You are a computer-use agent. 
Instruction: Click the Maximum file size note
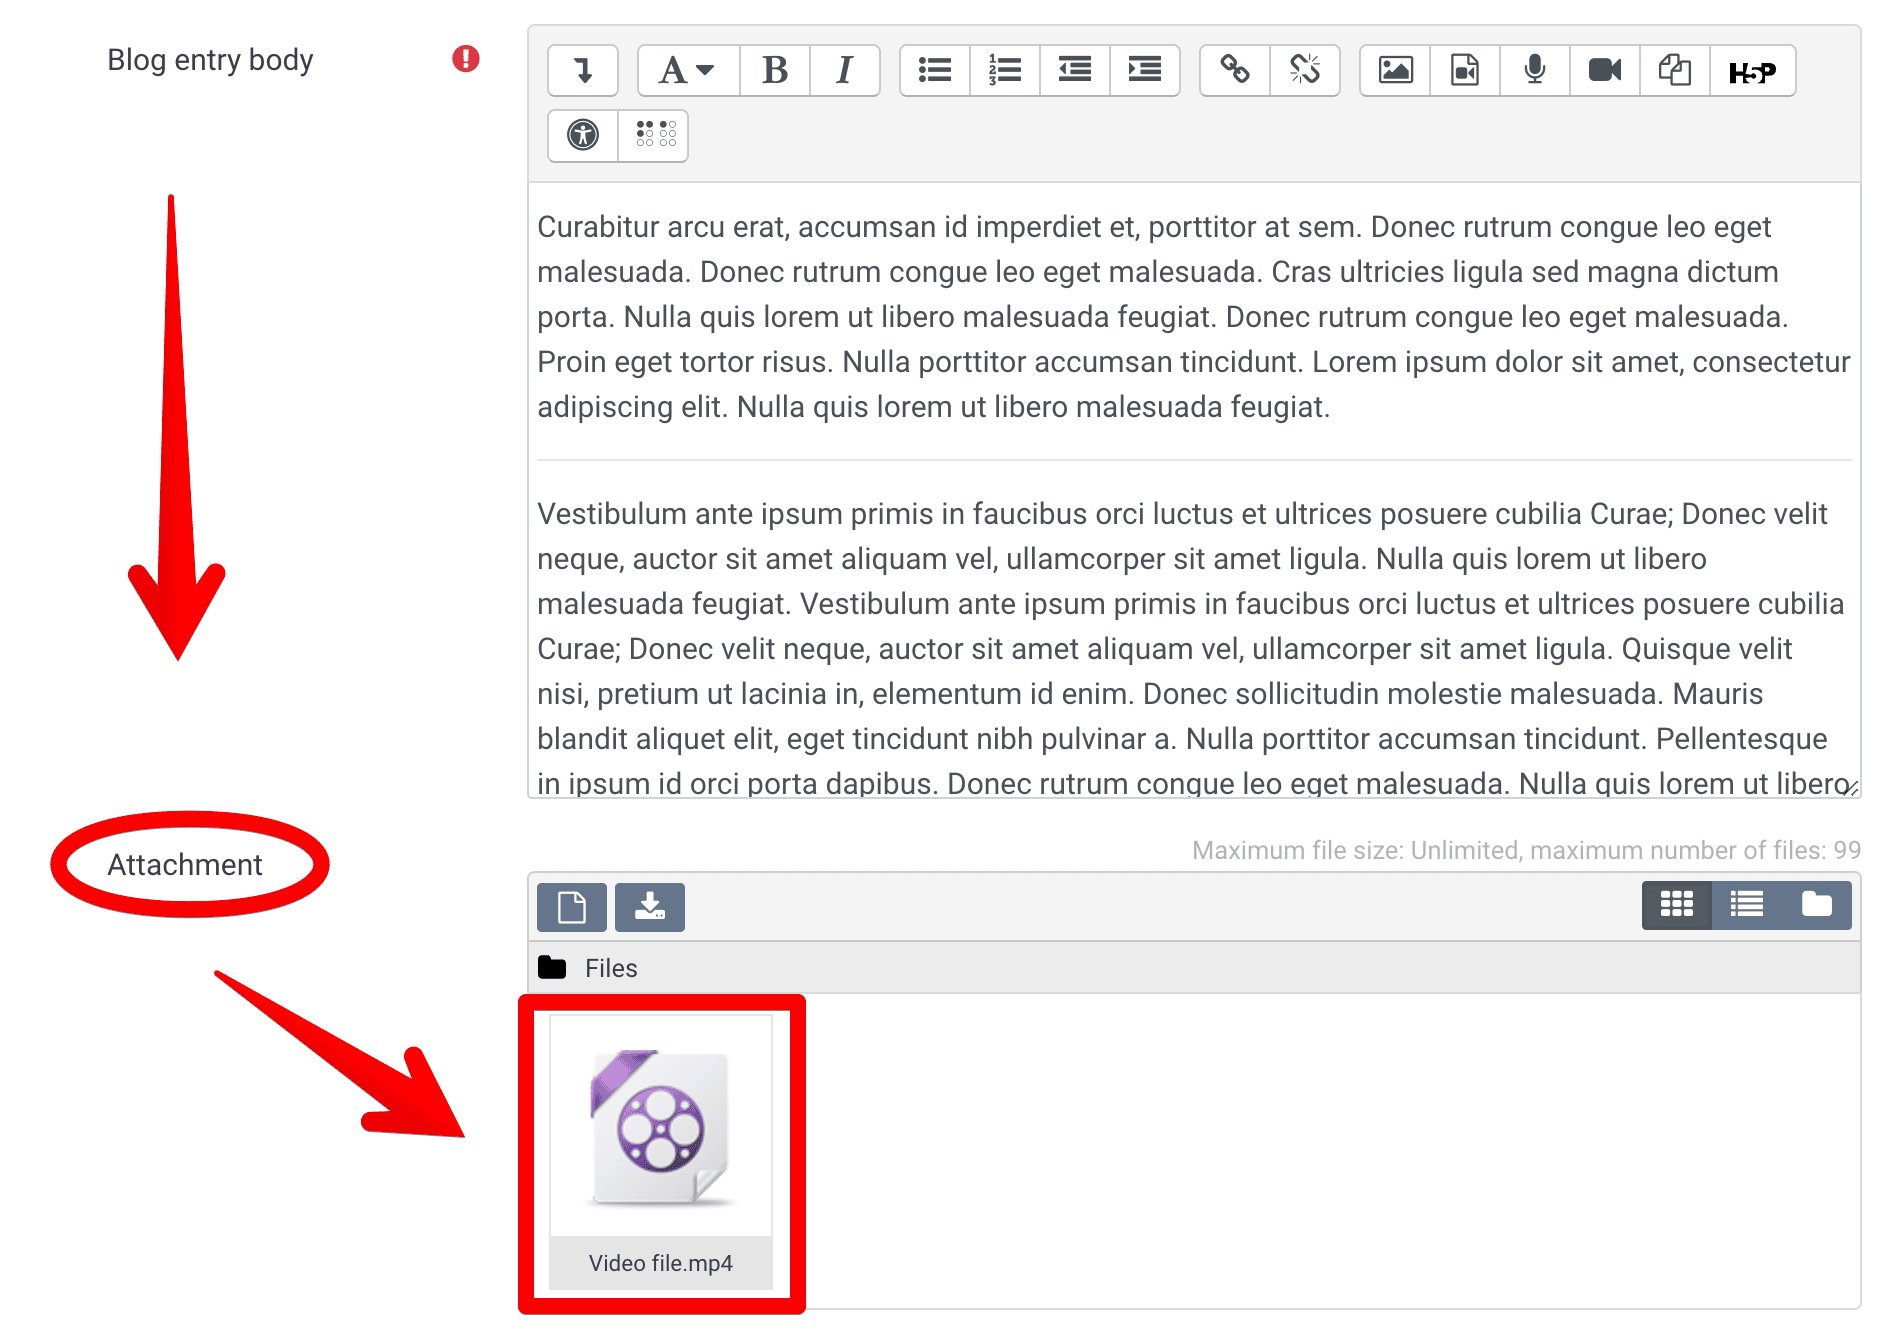pyautogui.click(x=1526, y=850)
